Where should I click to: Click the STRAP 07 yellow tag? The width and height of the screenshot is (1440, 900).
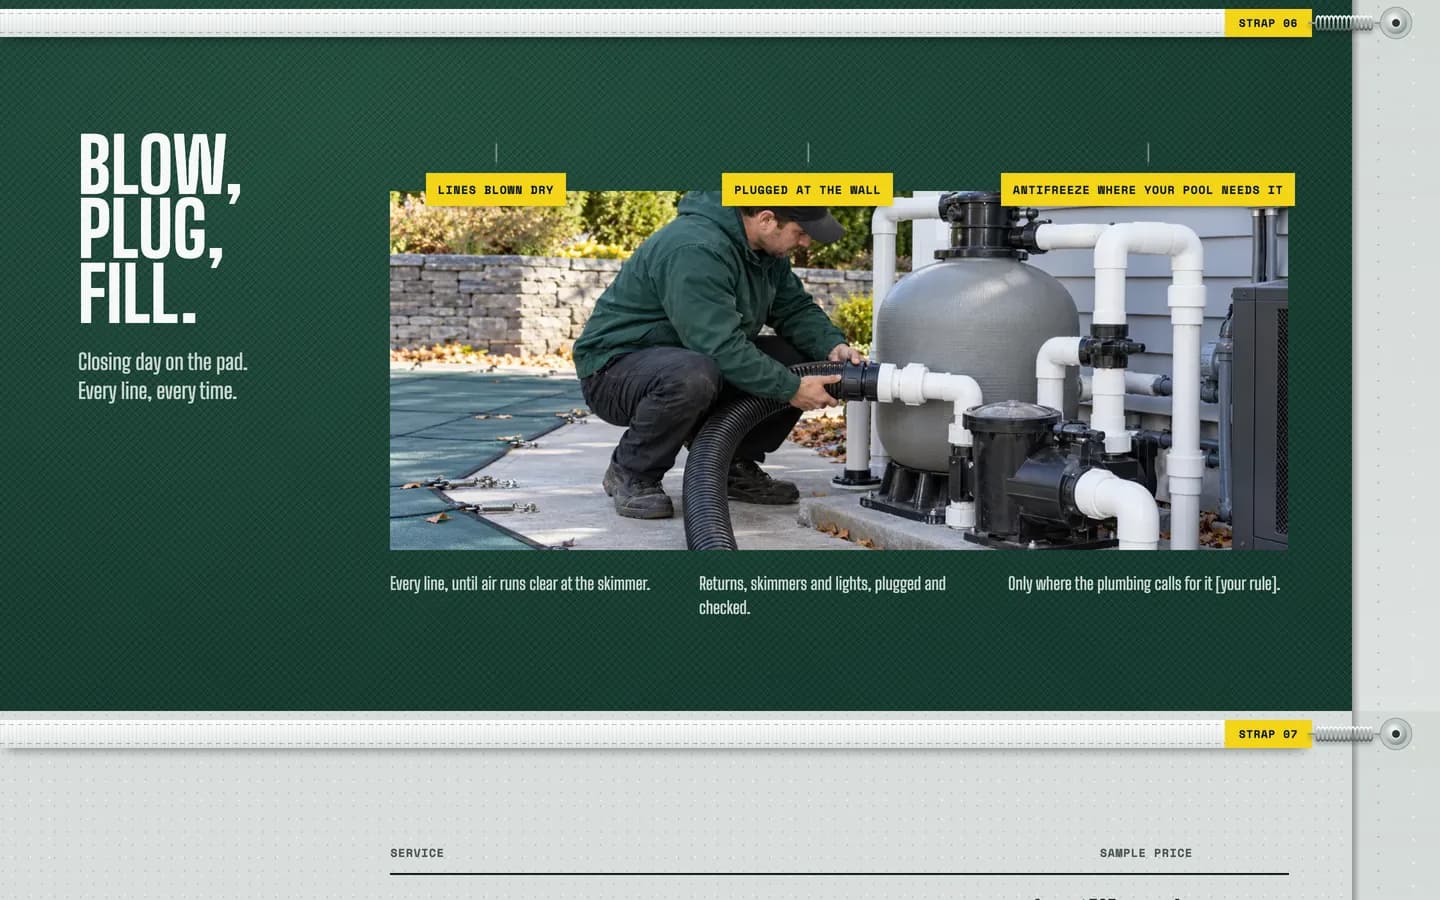click(1268, 734)
